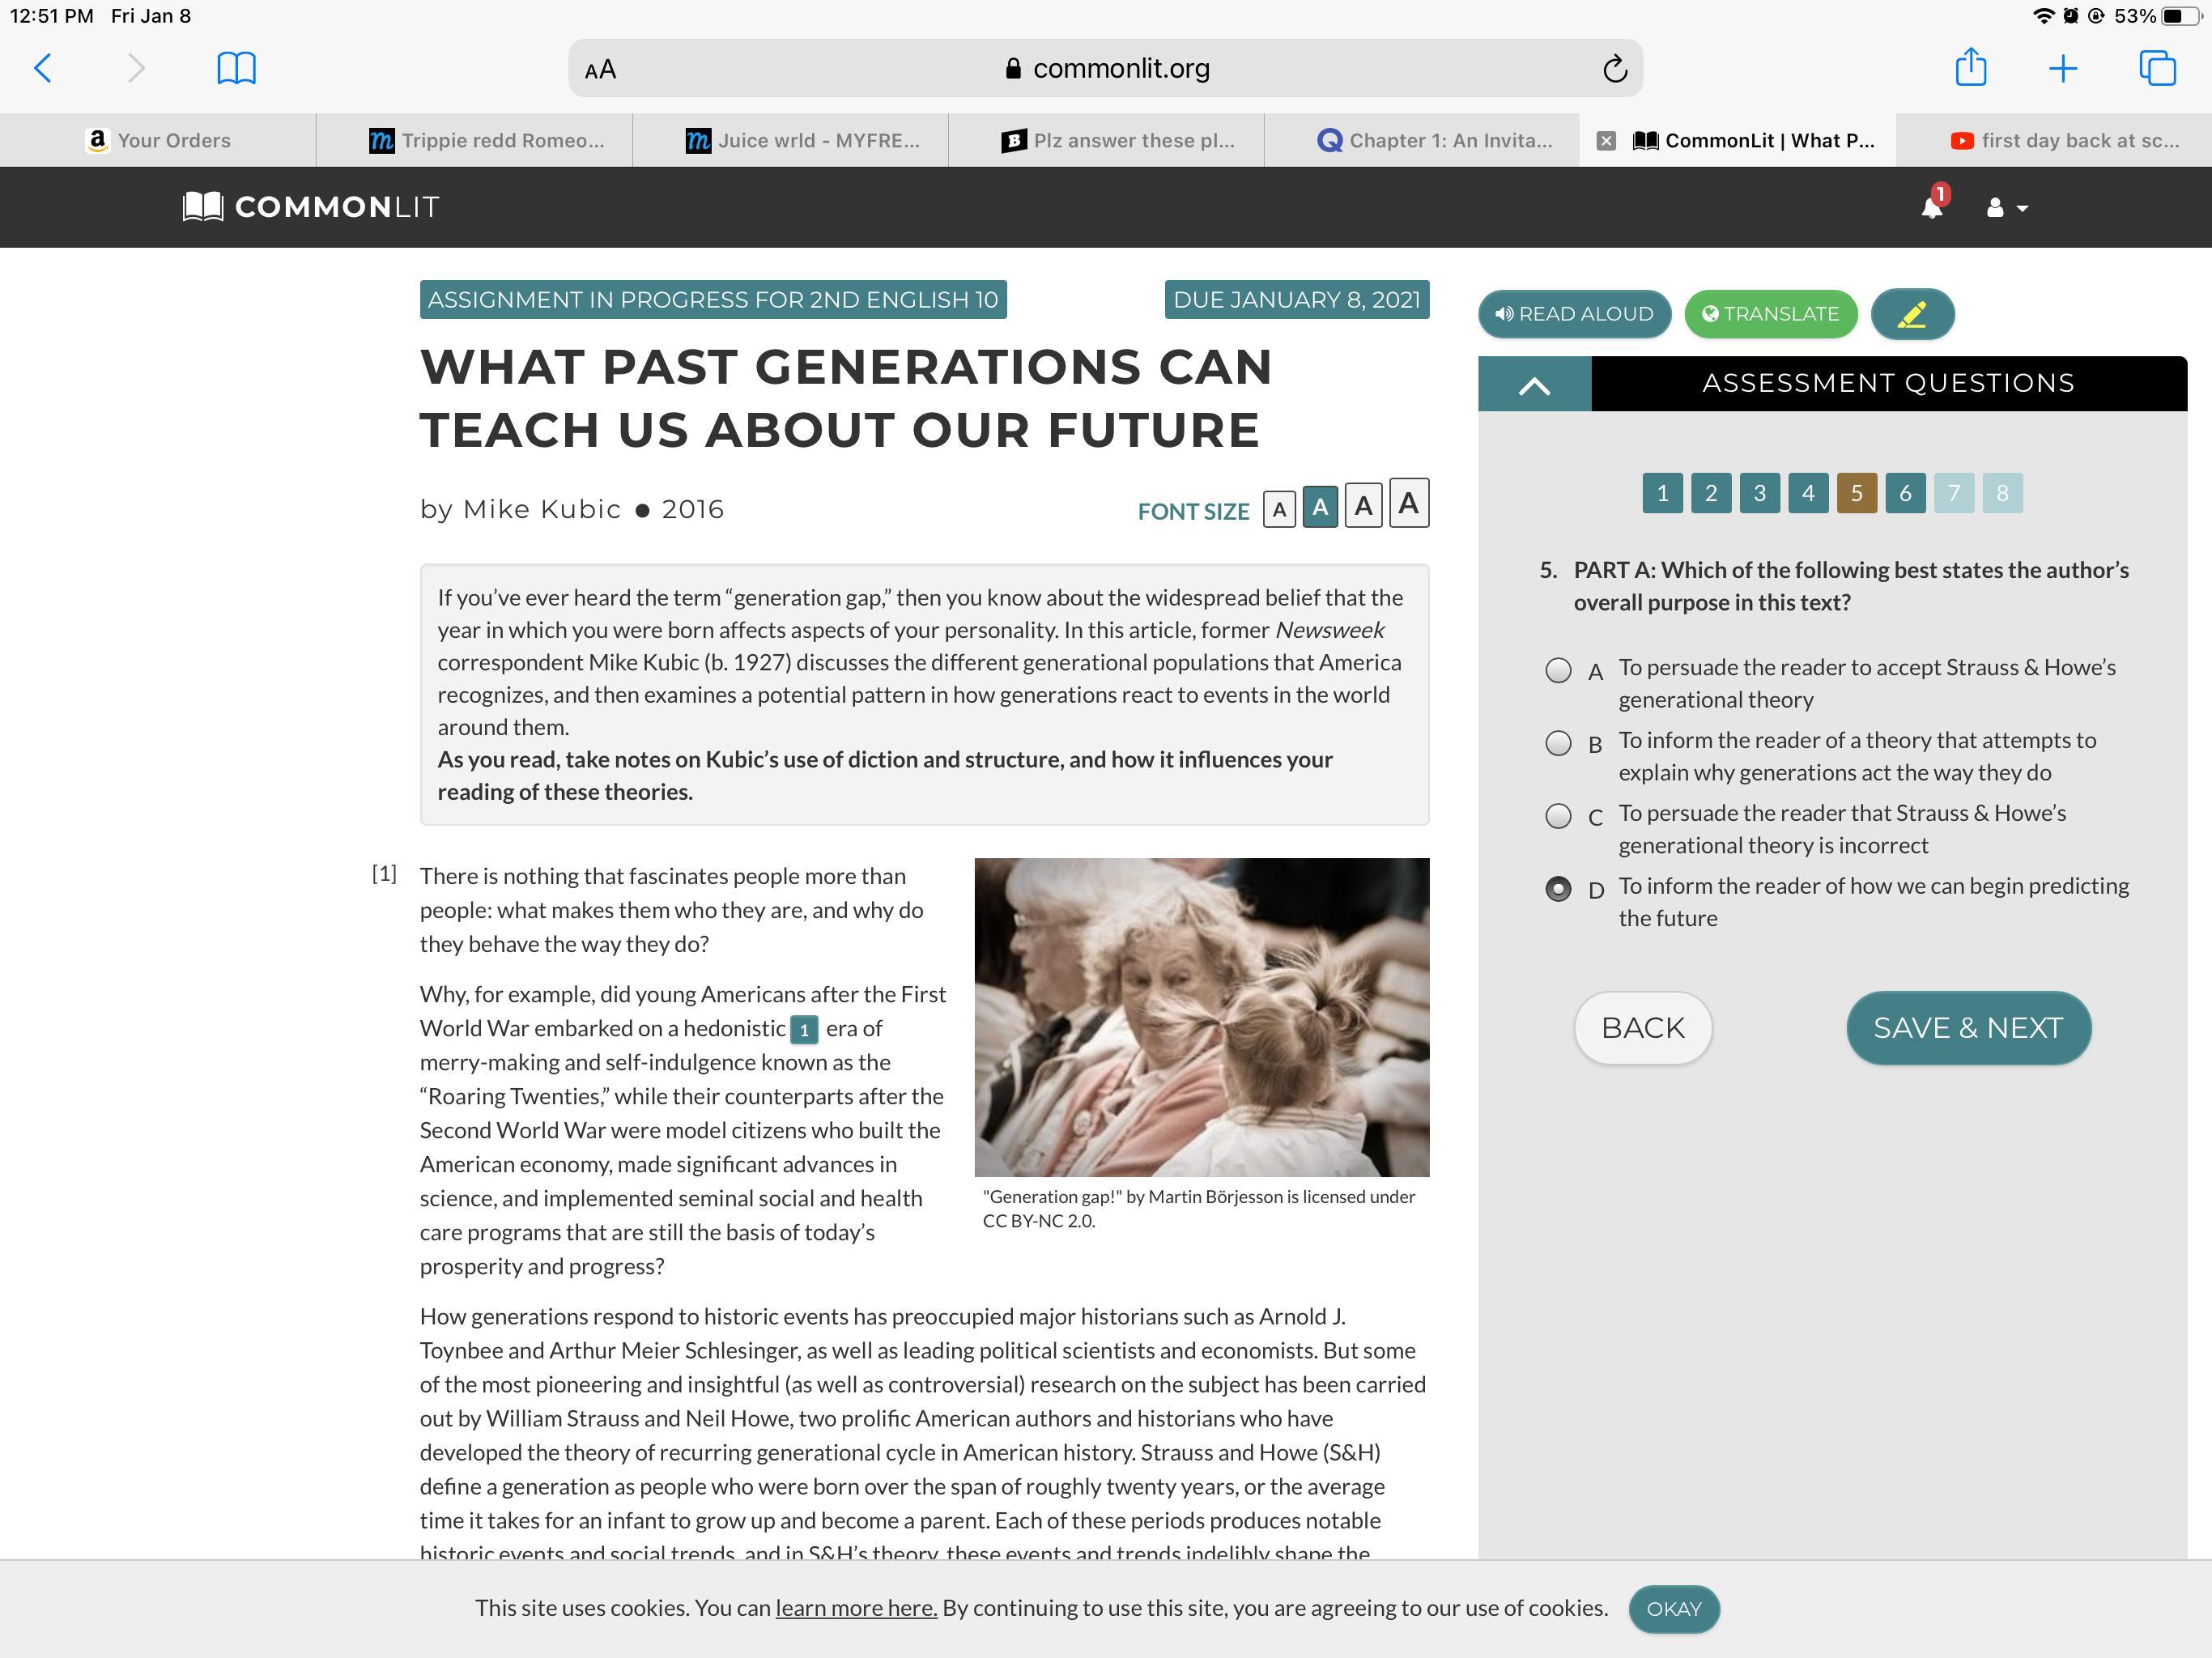Pick answer C radio button
Image resolution: width=2212 pixels, height=1658 pixels.
[x=1557, y=816]
